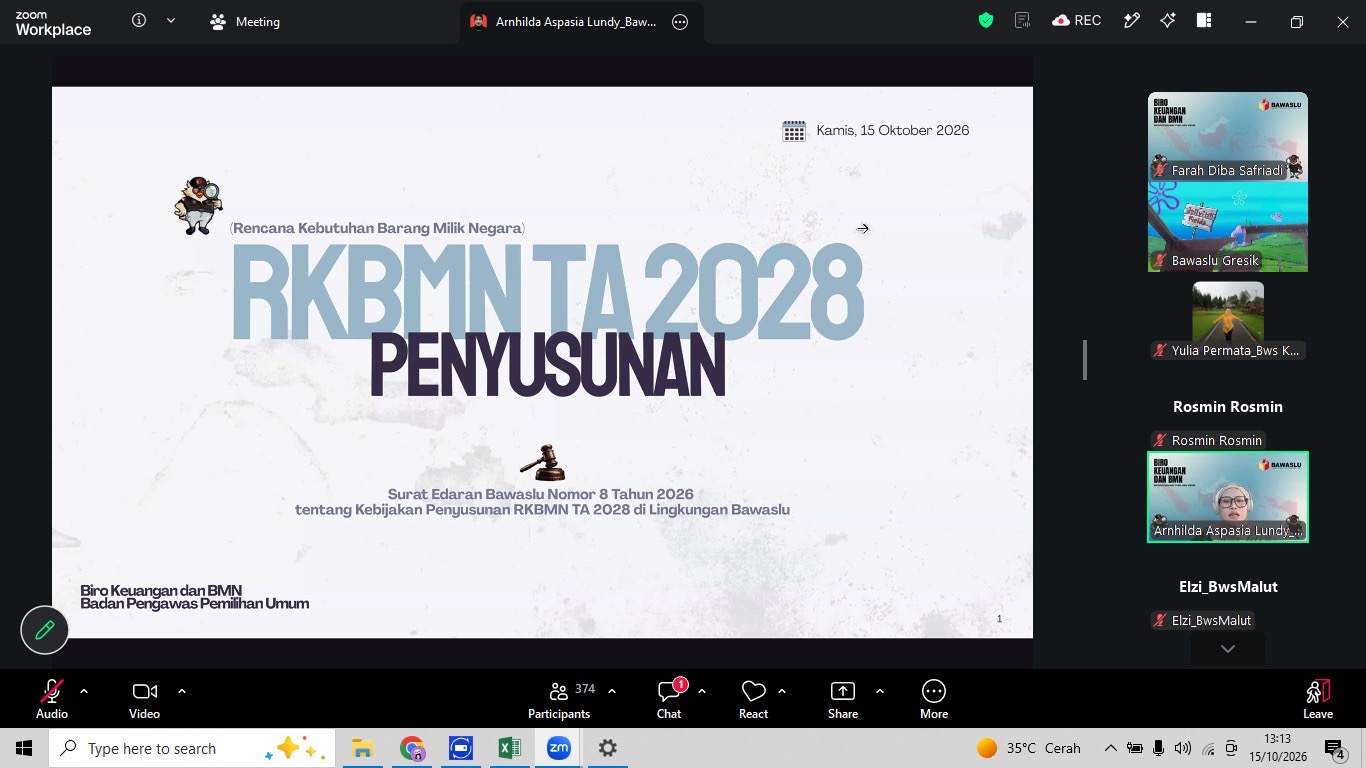Open the annotation pen icon in title bar
The height and width of the screenshot is (768, 1366).
1132,21
